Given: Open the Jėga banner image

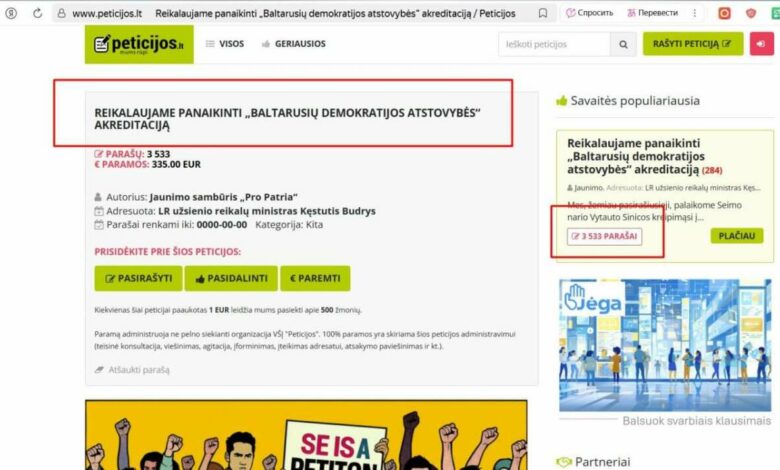Looking at the screenshot, I should tap(665, 345).
